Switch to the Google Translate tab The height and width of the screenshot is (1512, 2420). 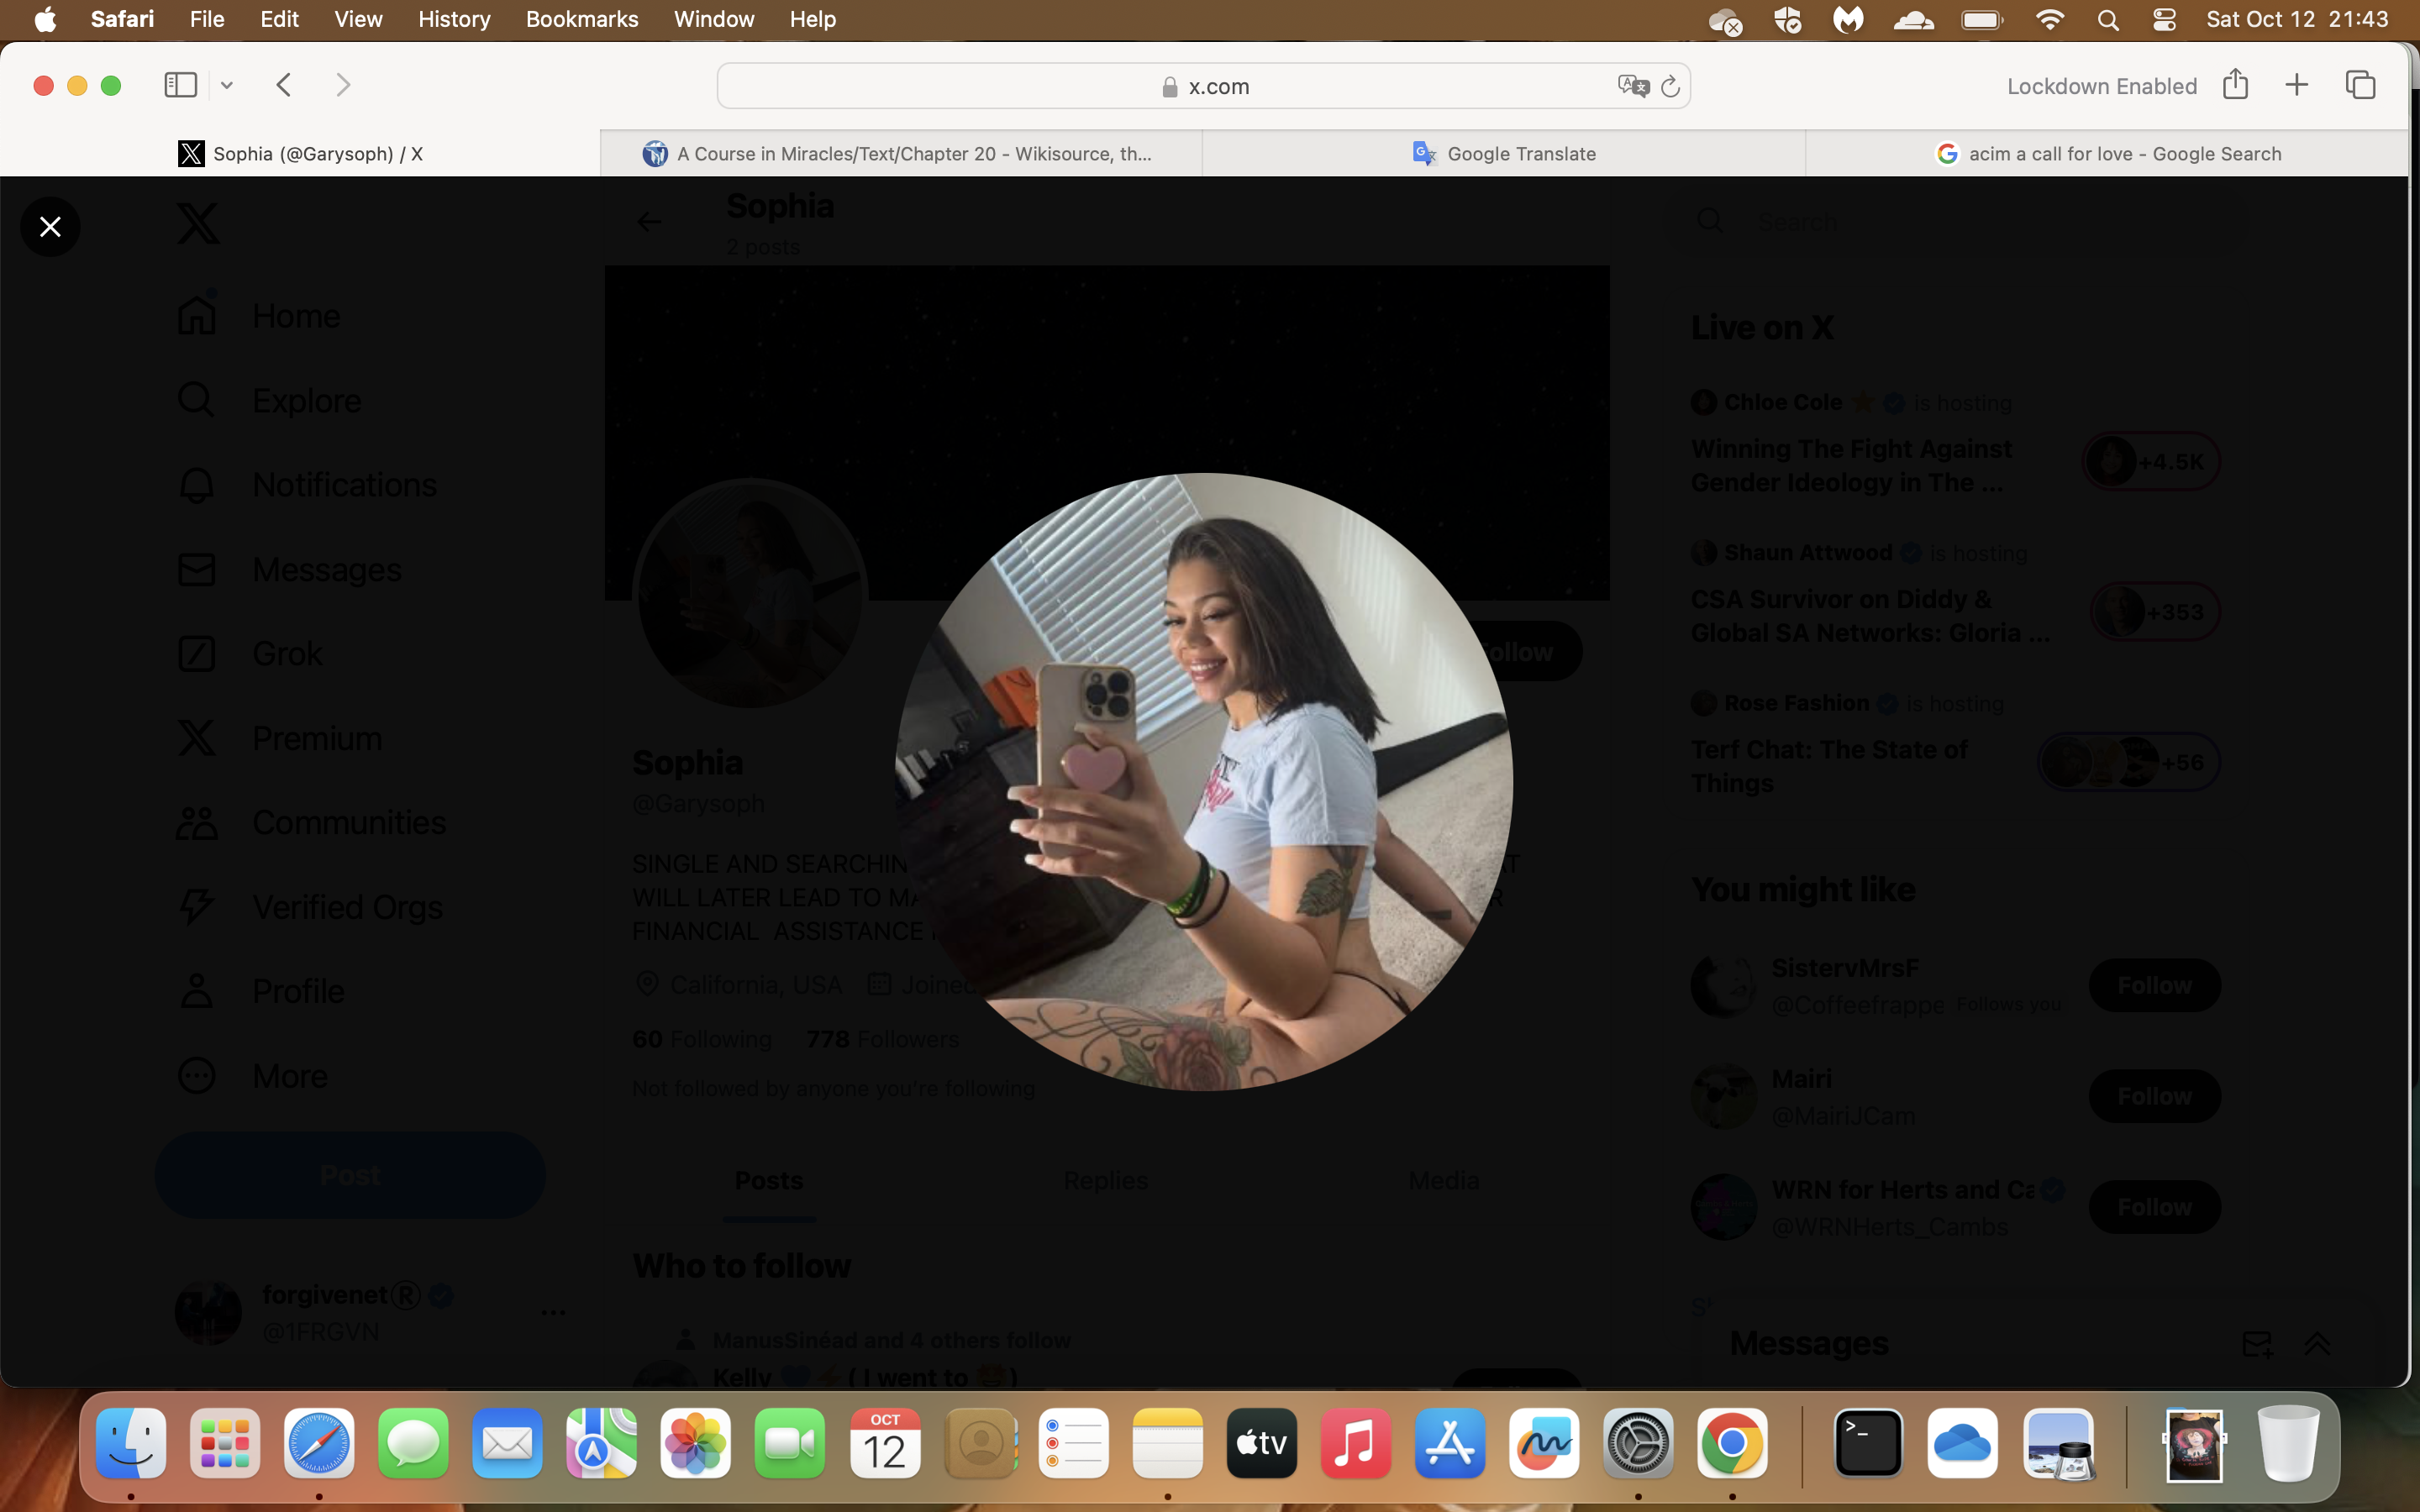click(1504, 153)
